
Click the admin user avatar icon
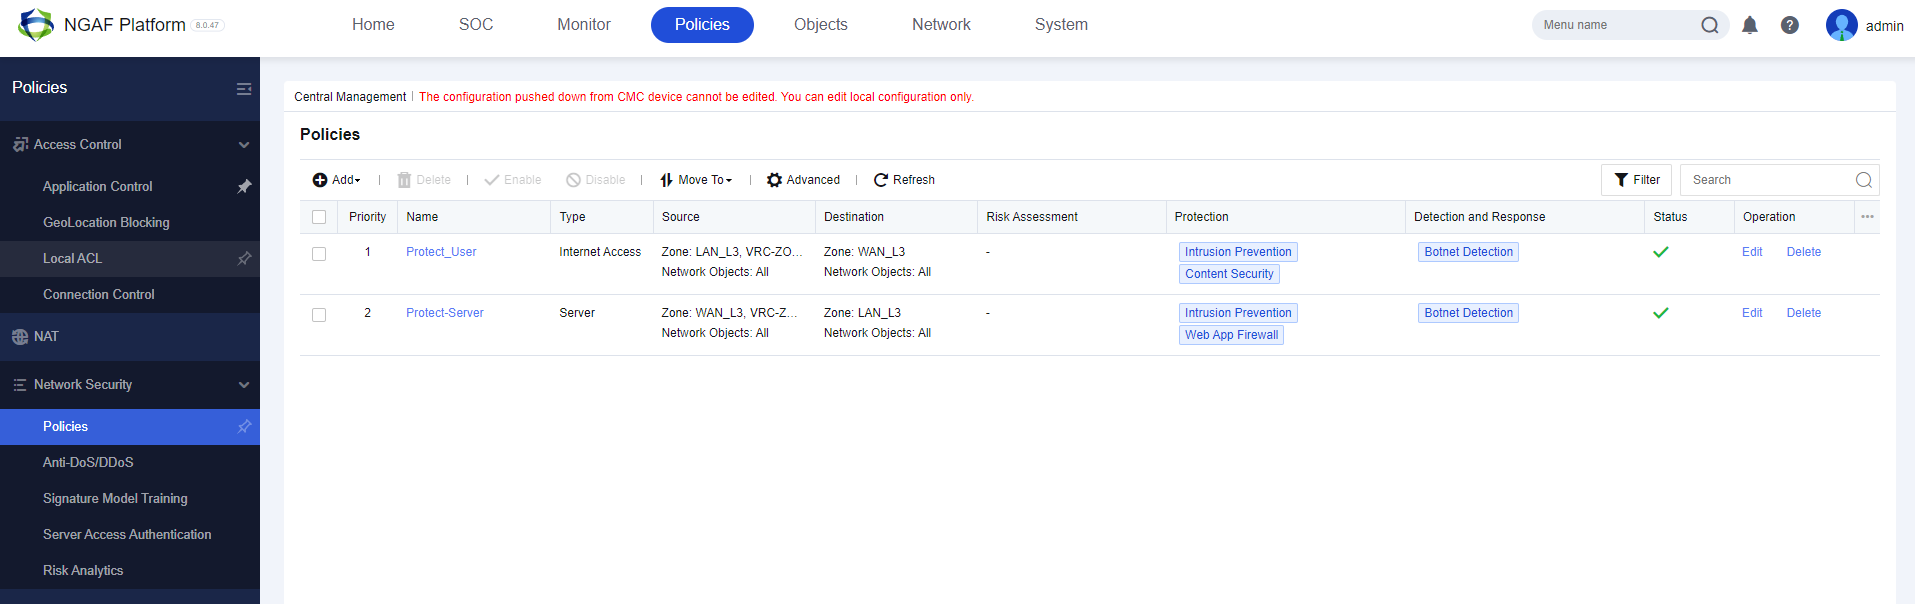[1841, 25]
